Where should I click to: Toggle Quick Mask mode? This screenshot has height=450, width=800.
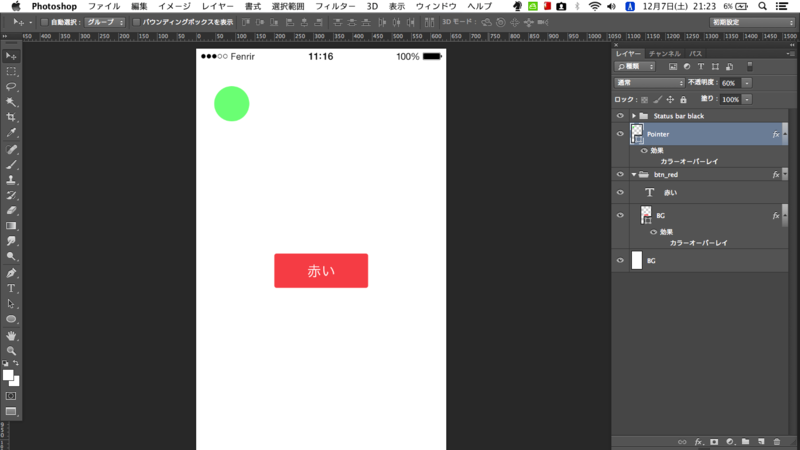[11, 396]
